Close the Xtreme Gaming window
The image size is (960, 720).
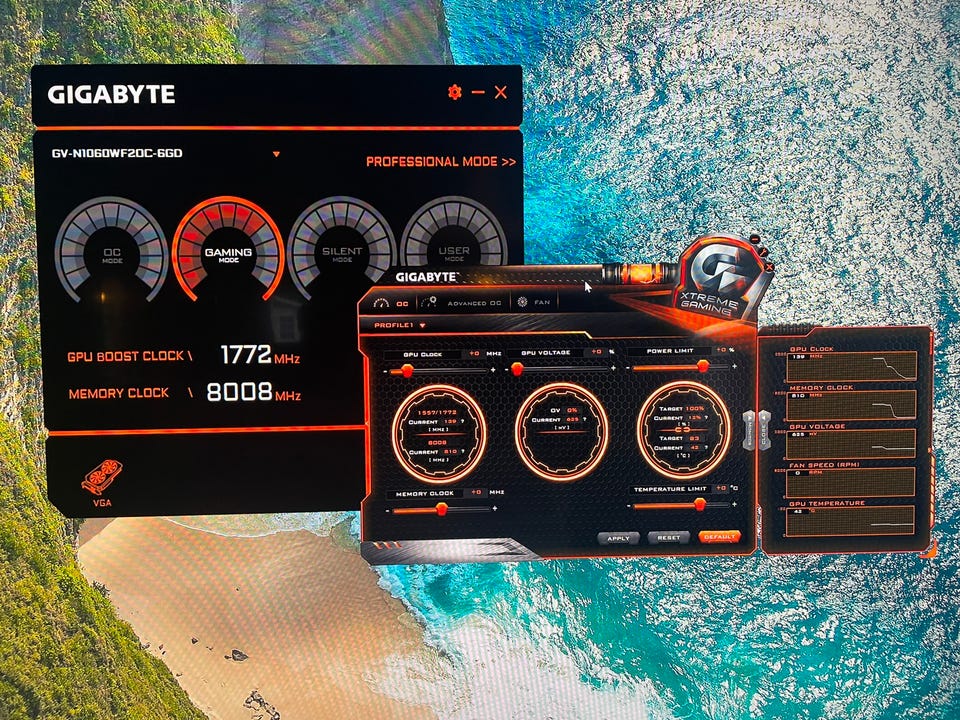[x=770, y=267]
